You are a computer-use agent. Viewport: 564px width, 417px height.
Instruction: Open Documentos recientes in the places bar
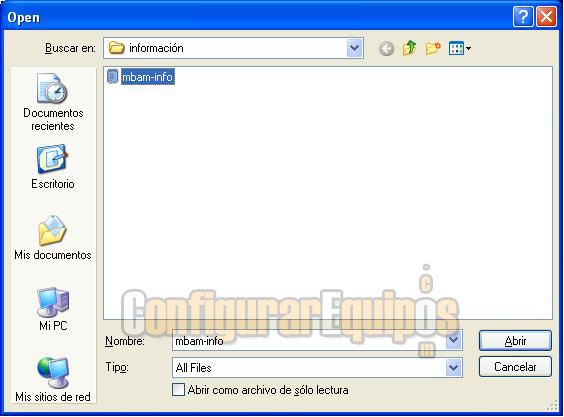53,102
